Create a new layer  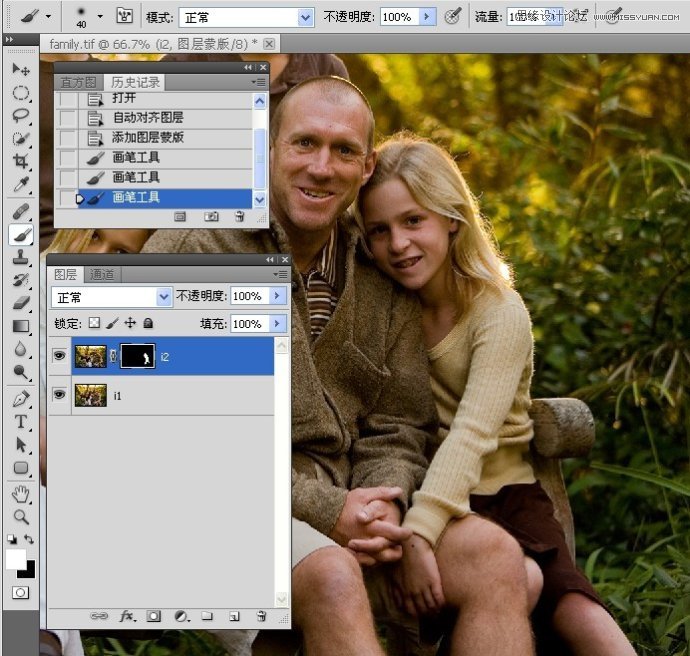click(234, 617)
